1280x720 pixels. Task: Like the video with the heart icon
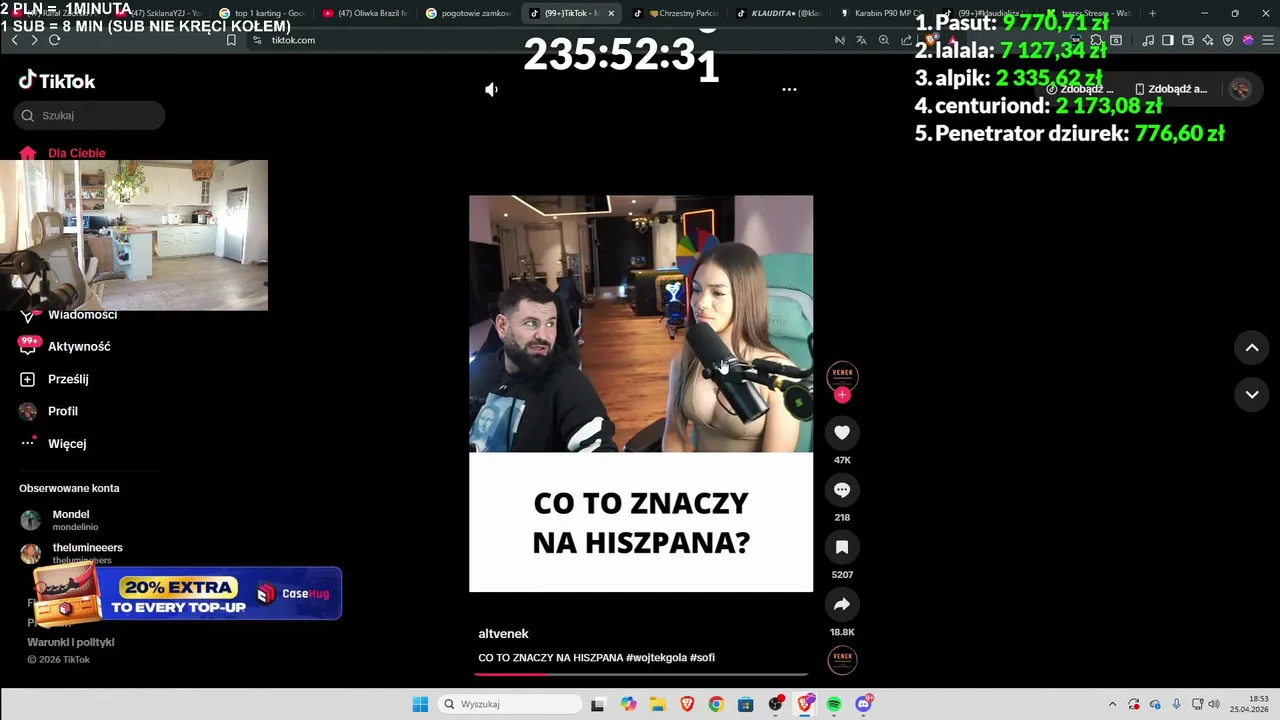842,433
